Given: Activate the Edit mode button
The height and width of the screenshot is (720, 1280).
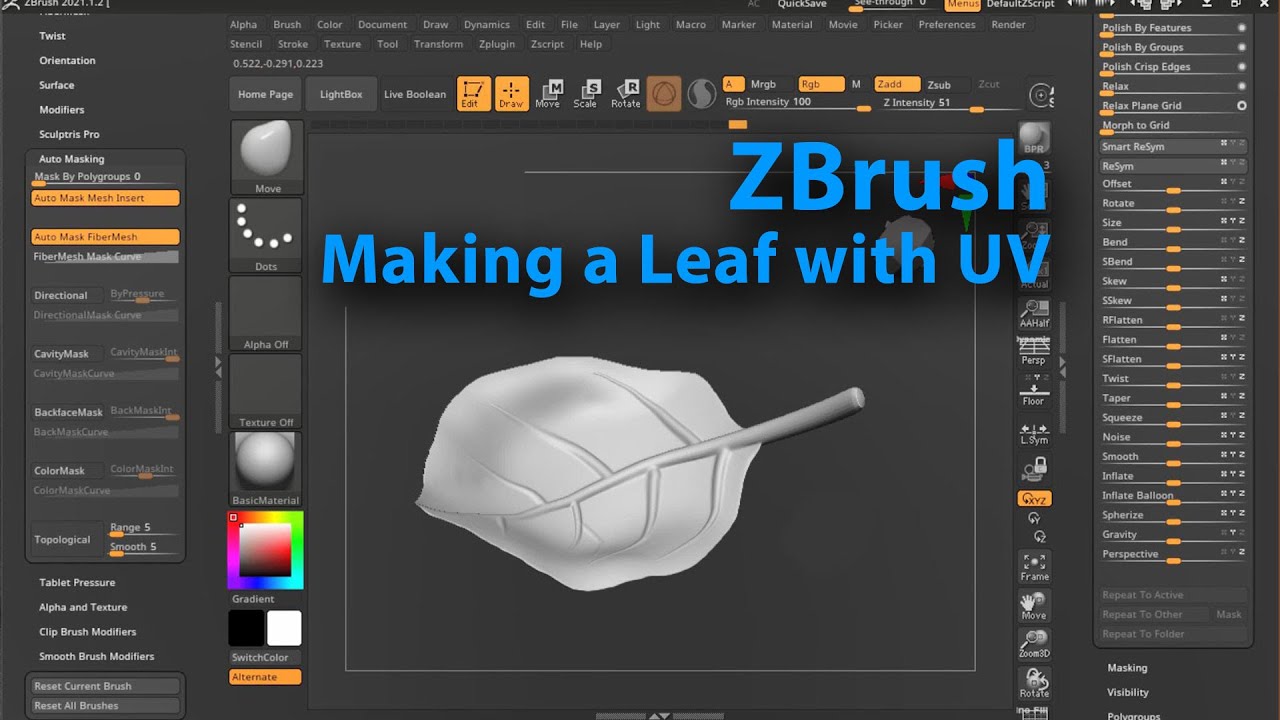Looking at the screenshot, I should [x=474, y=94].
